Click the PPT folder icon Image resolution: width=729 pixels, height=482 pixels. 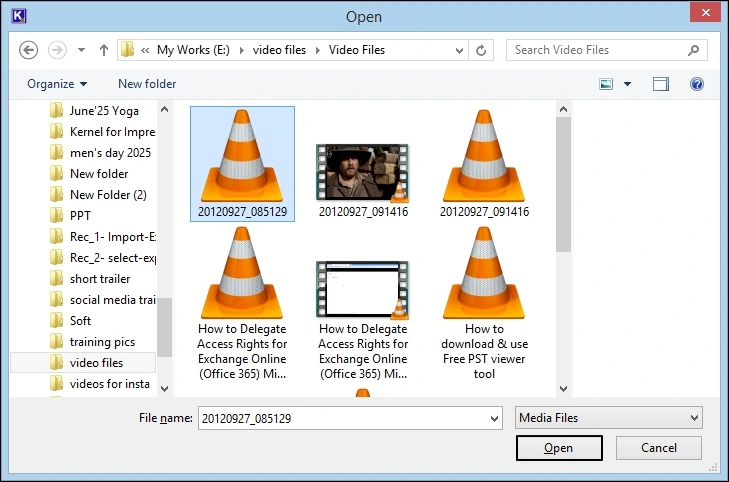pyautogui.click(x=56, y=216)
